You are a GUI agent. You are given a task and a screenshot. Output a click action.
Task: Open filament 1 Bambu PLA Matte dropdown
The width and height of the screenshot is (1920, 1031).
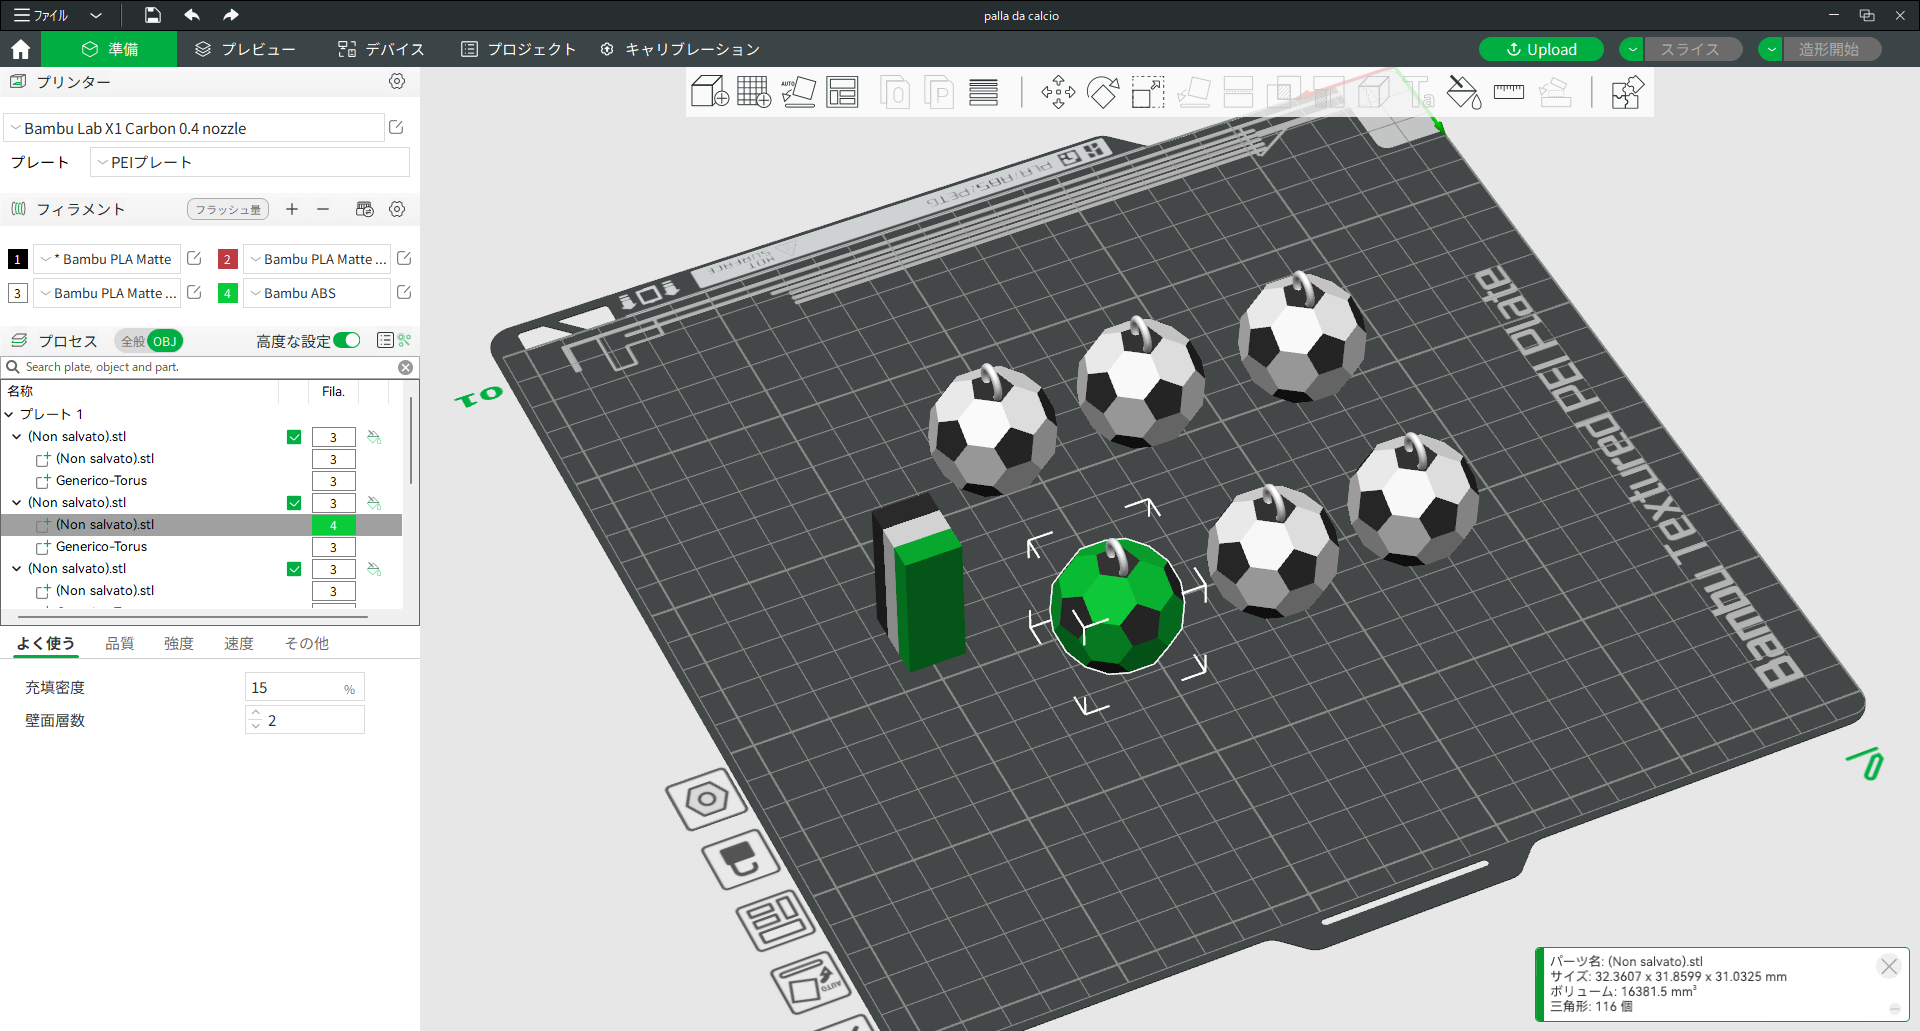(x=107, y=259)
